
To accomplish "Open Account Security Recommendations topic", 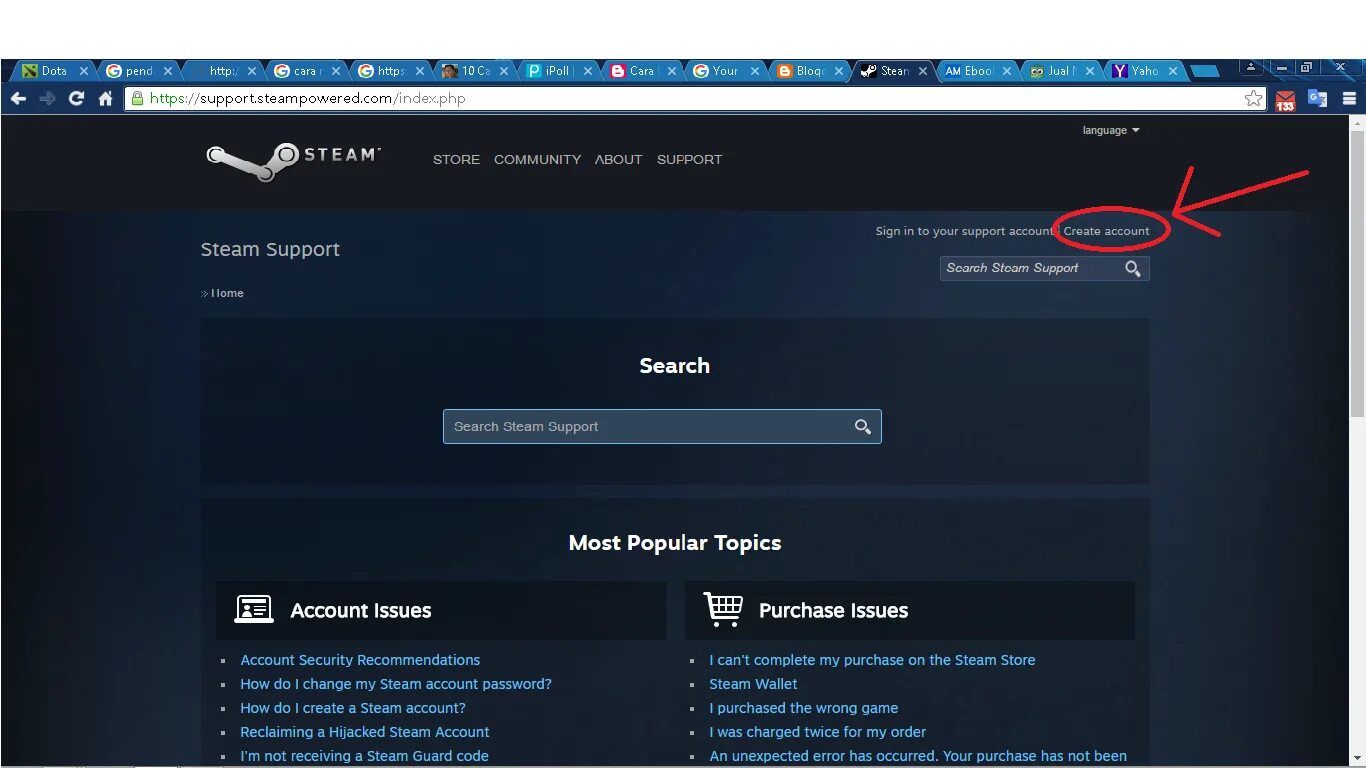I will click(x=360, y=660).
